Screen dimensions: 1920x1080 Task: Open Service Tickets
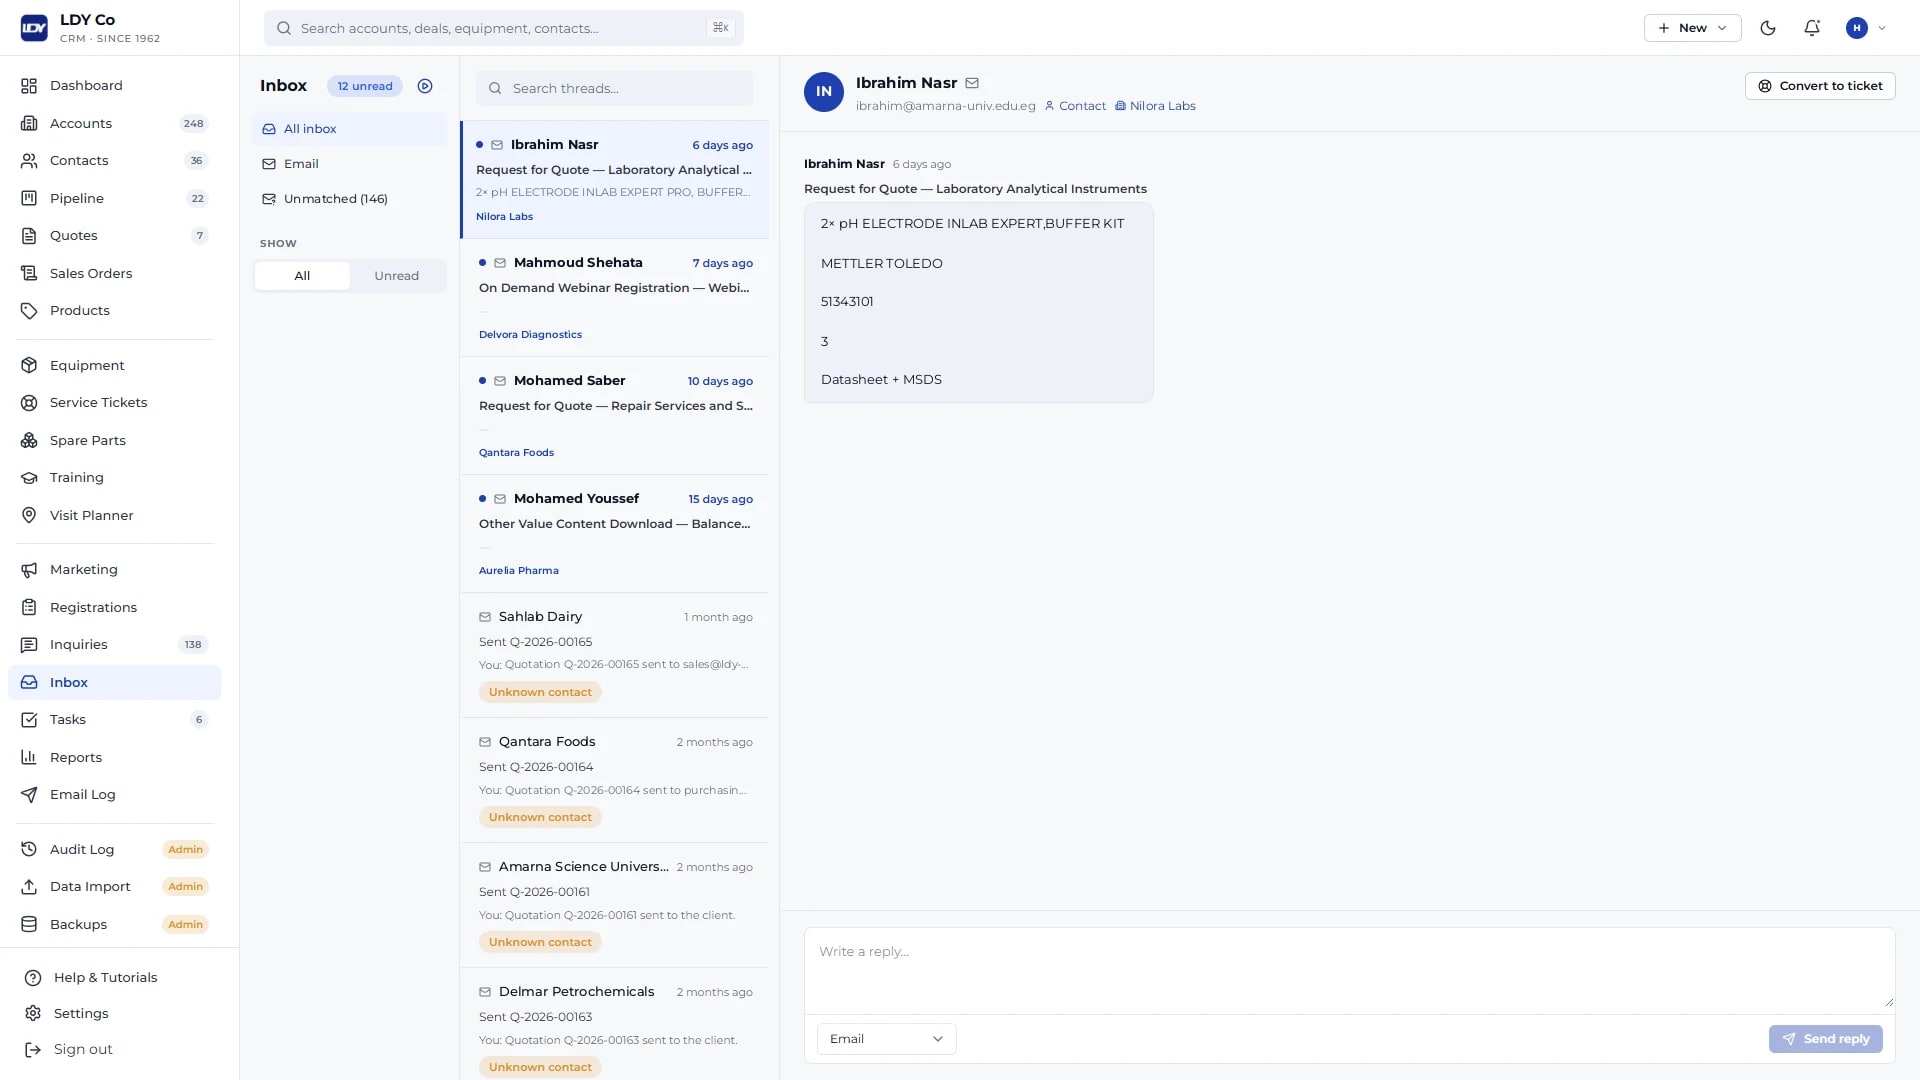click(114, 403)
